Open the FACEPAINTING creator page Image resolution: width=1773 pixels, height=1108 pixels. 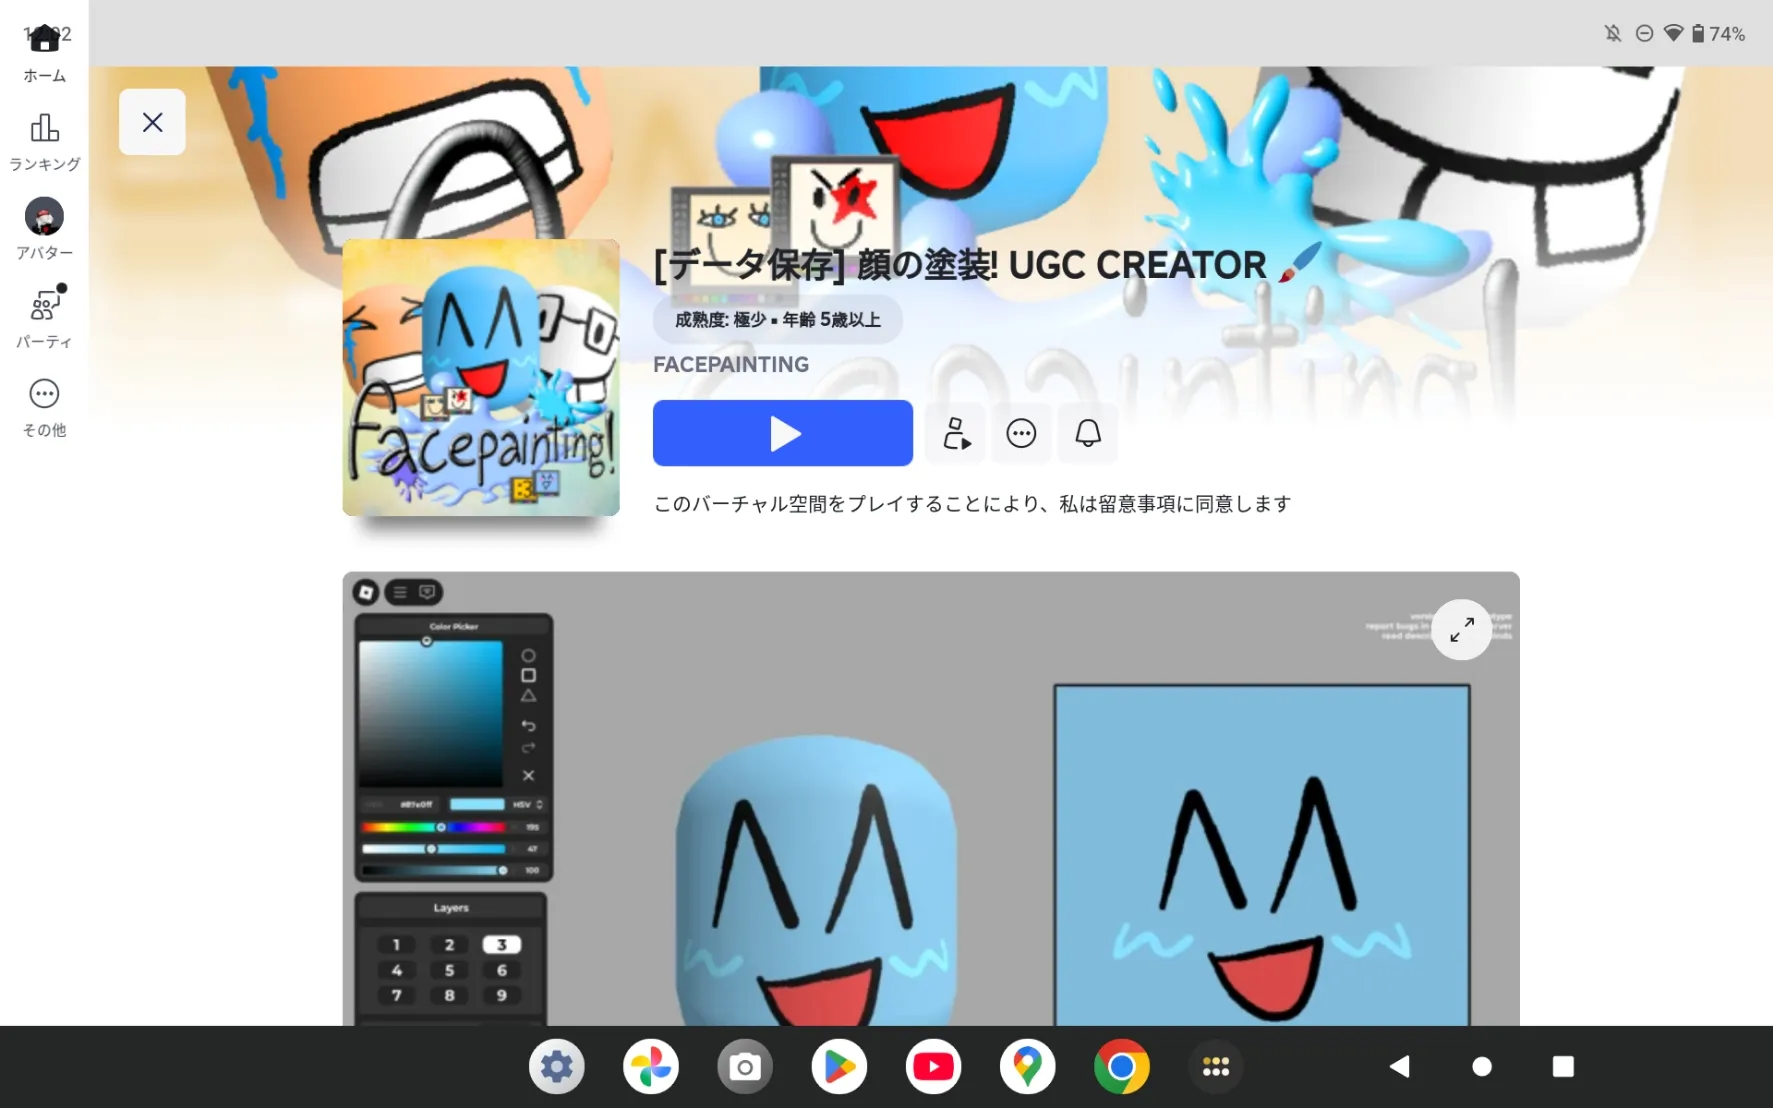click(731, 365)
